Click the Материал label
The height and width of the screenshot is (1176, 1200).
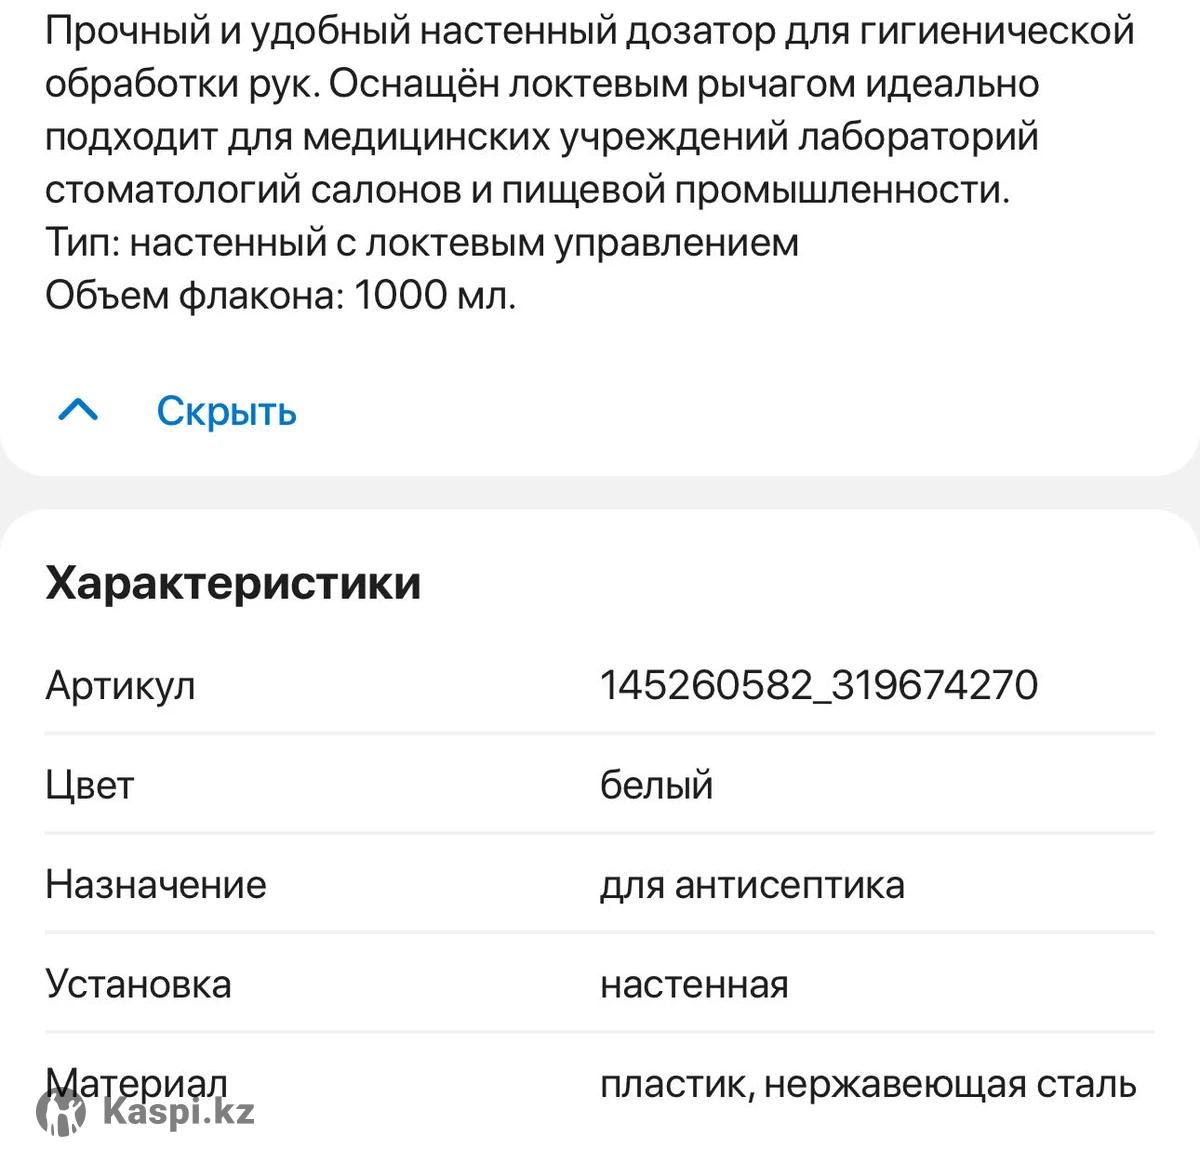[137, 1082]
